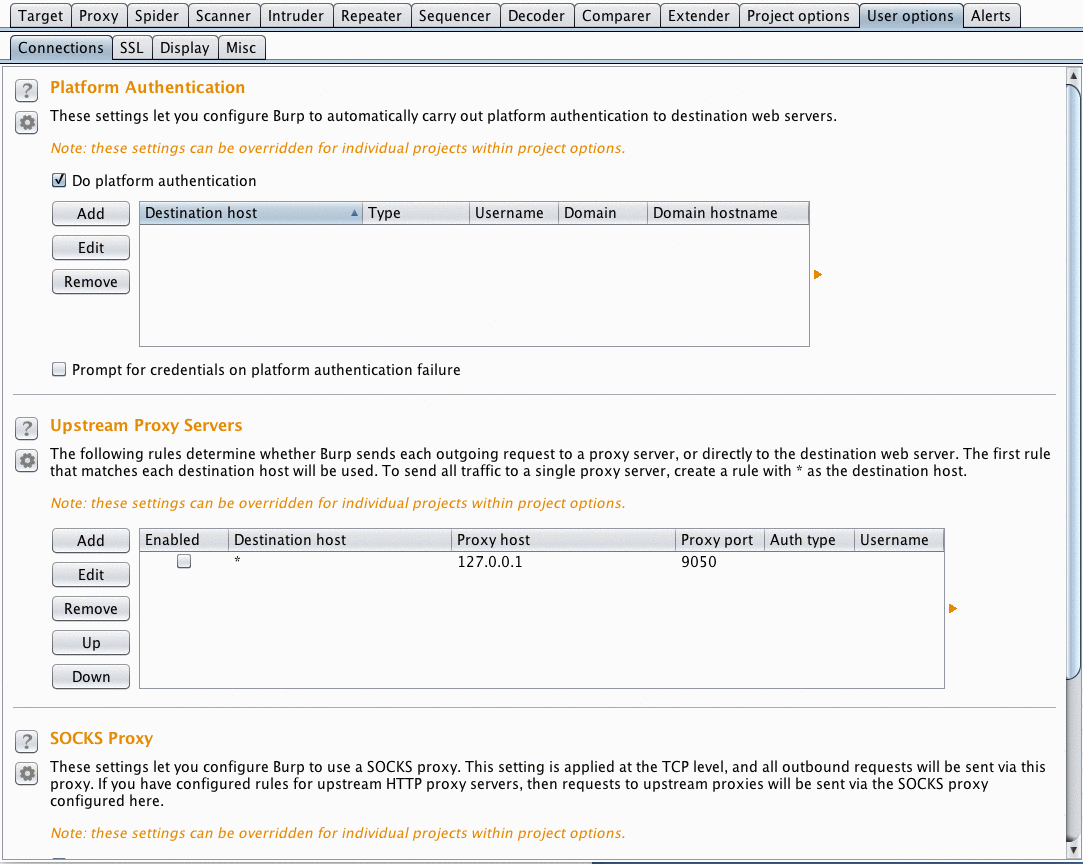Switch to the Display sub-tab
Image resolution: width=1083 pixels, height=864 pixels.
tap(184, 48)
